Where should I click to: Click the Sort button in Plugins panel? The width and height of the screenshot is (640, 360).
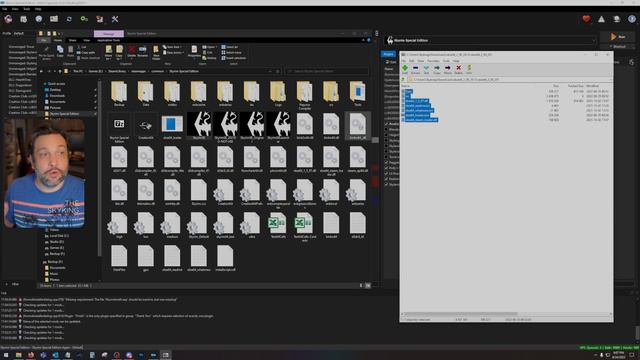pos(391,62)
